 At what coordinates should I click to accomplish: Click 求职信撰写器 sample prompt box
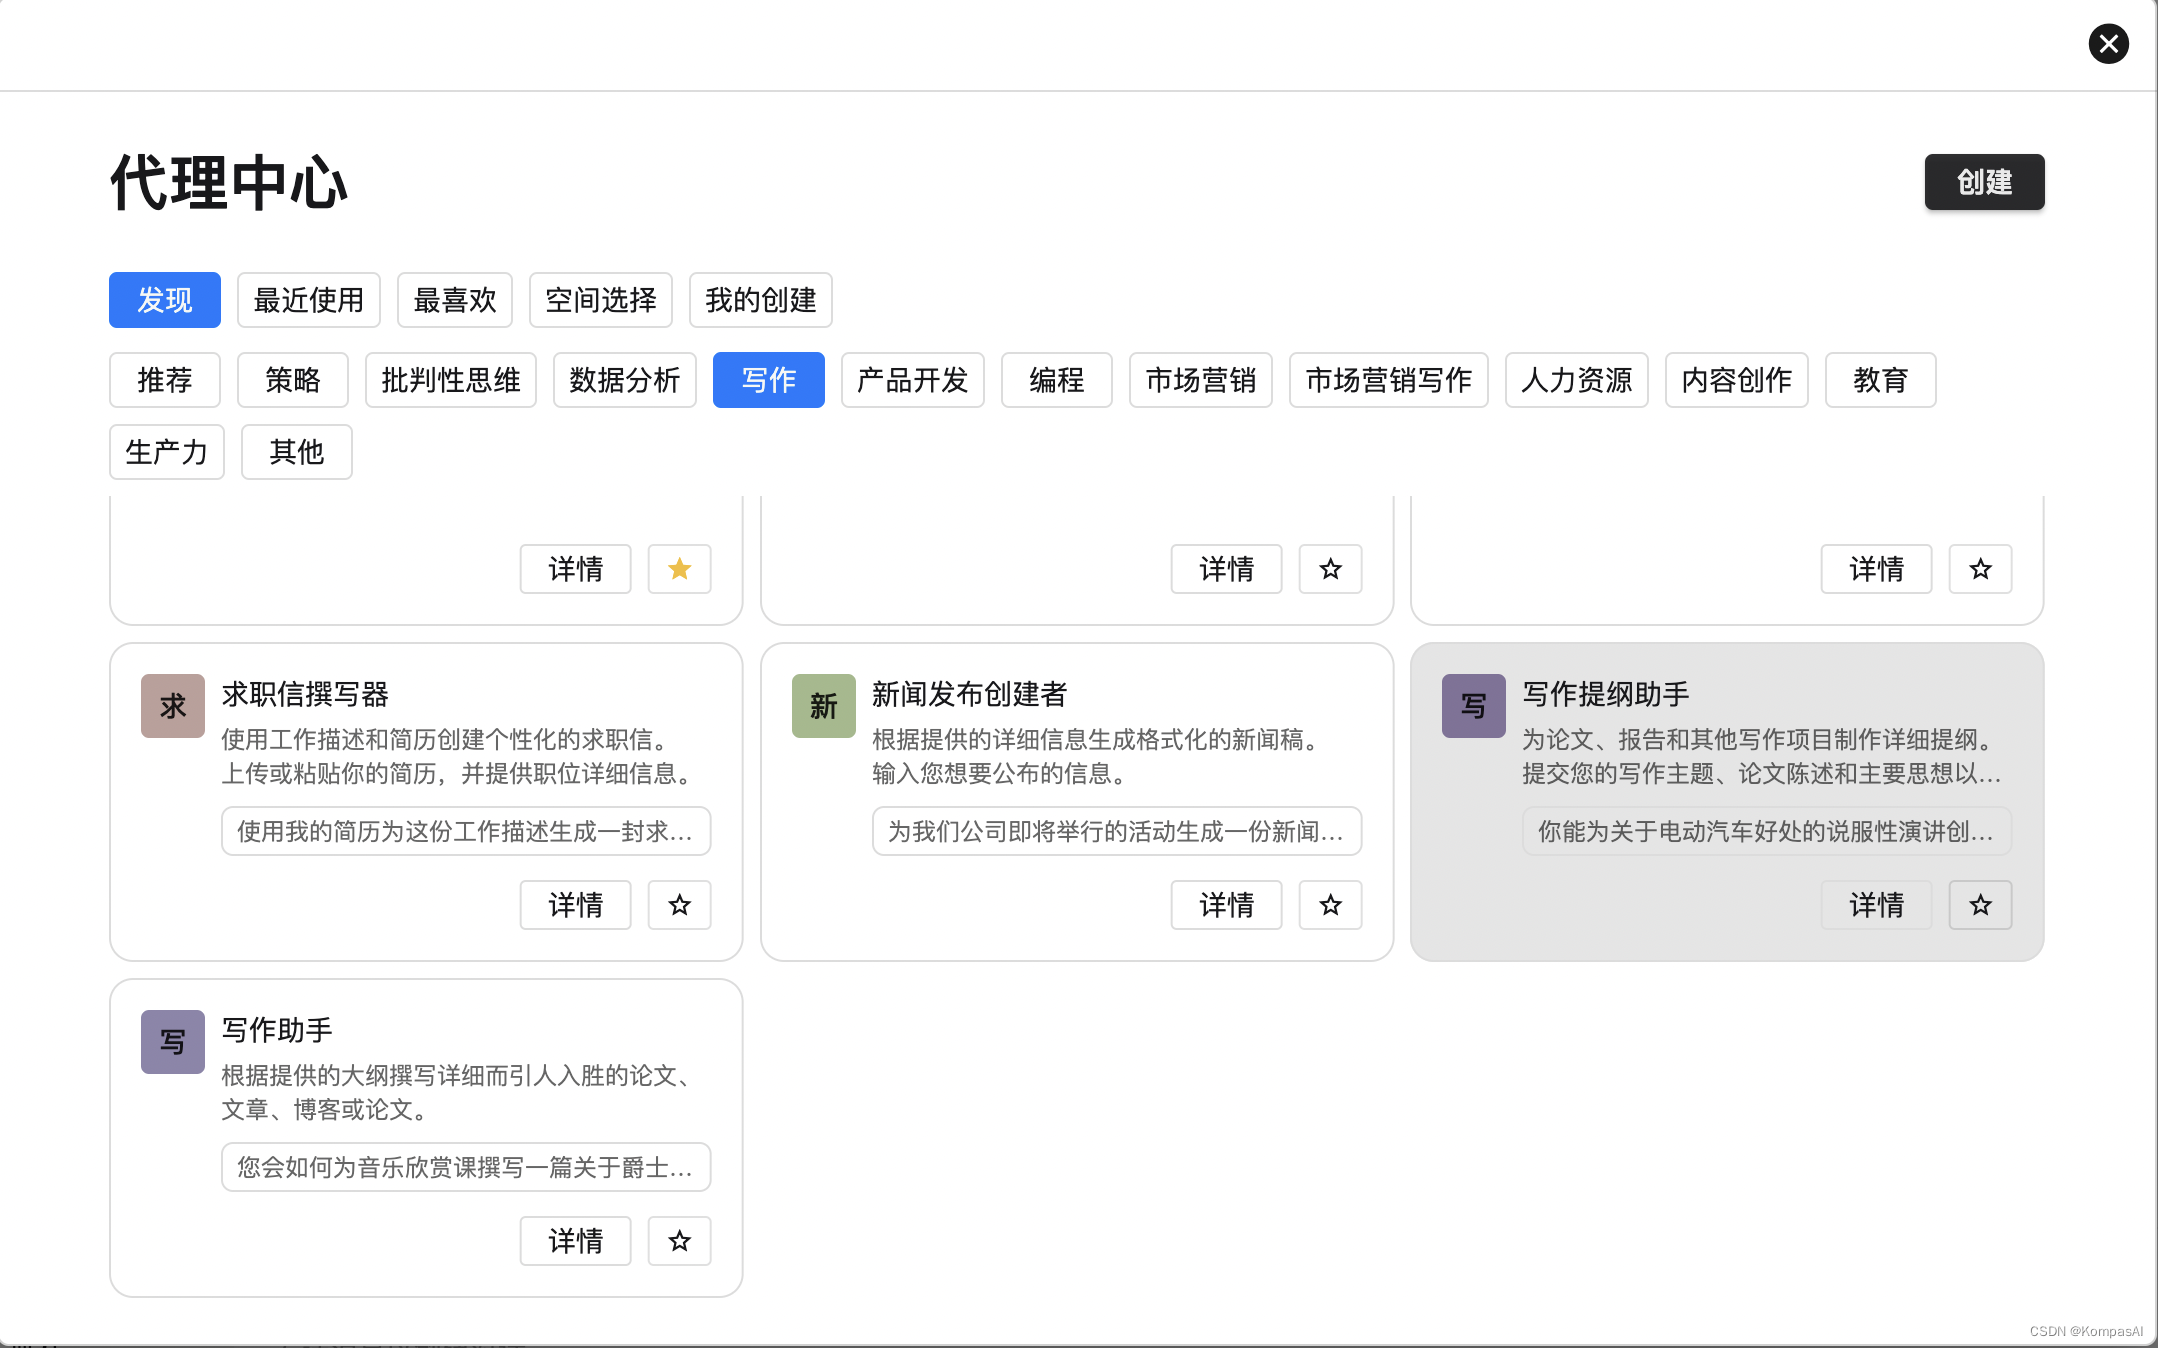pos(465,831)
